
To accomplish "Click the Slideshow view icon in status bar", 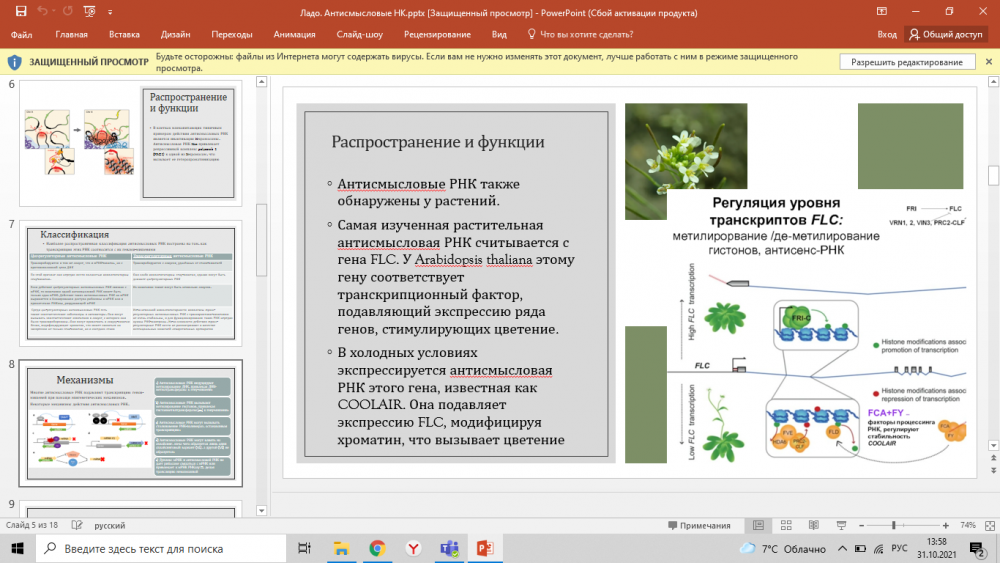I will (842, 525).
